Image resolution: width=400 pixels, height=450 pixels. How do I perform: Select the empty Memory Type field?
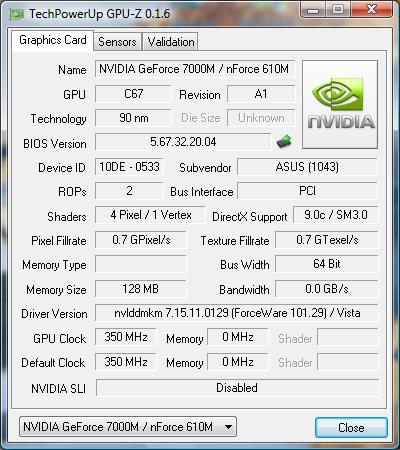(x=140, y=264)
